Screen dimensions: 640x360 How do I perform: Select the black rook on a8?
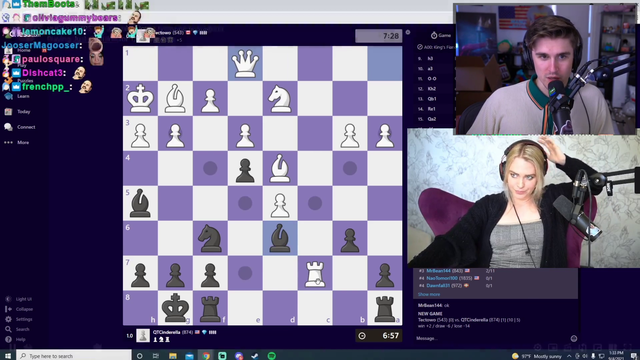tap(384, 308)
